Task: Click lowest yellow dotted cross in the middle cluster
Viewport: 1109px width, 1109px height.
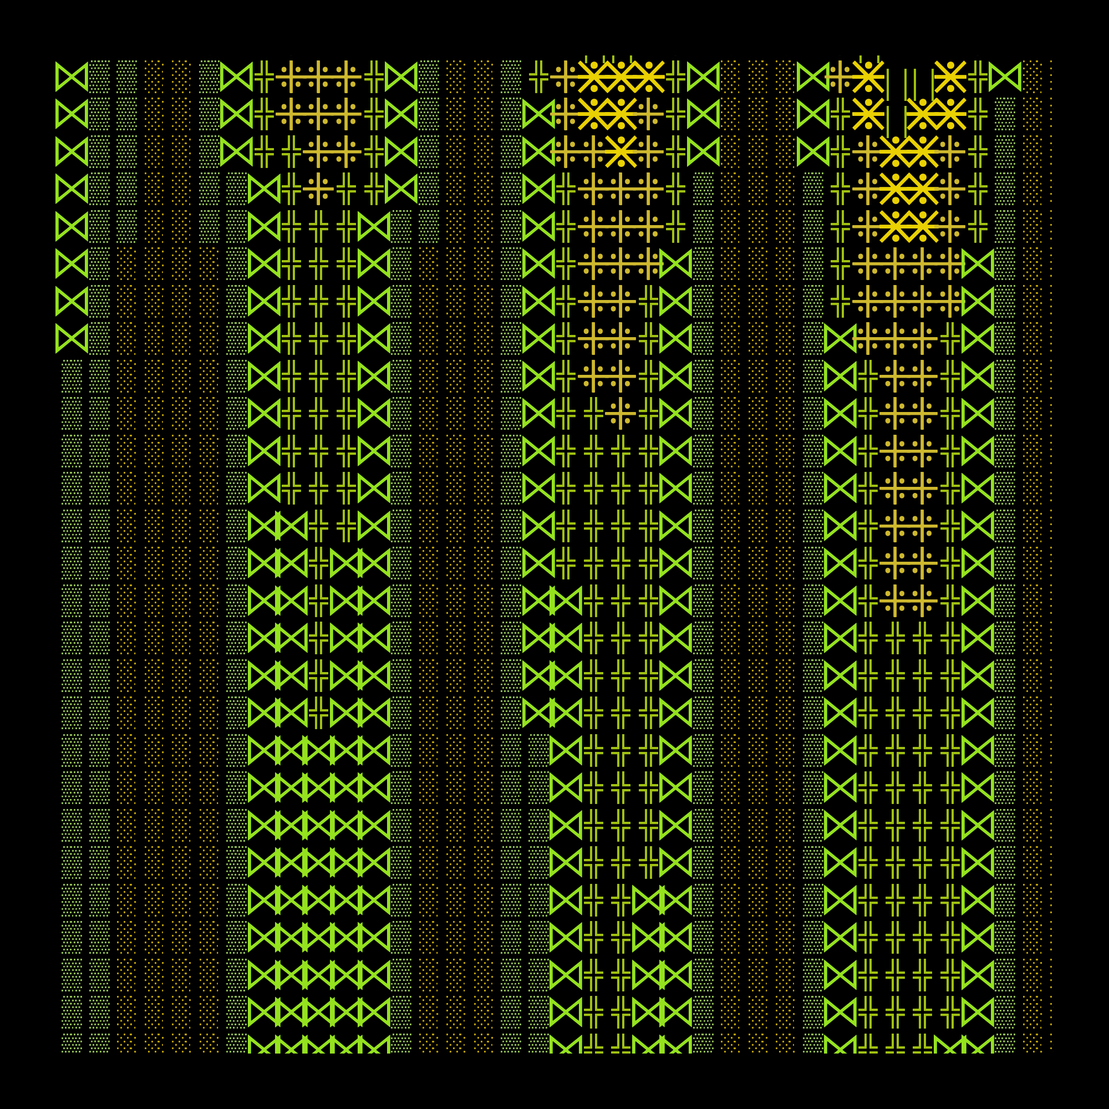Action: [621, 413]
